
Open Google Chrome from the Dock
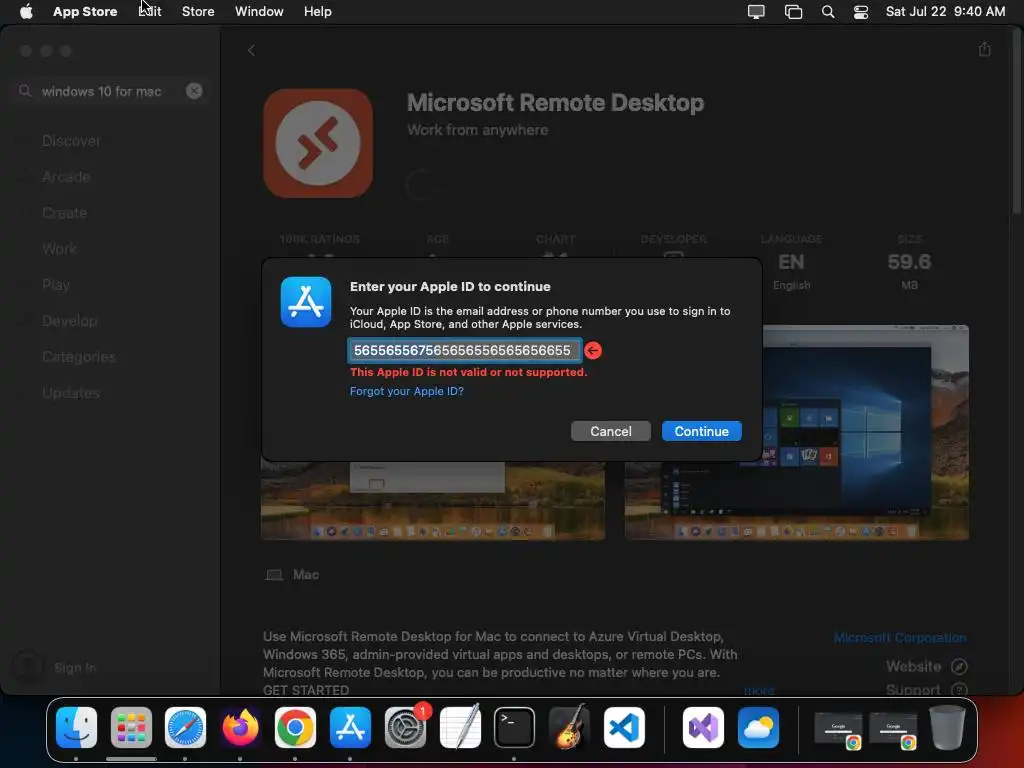tap(295, 728)
